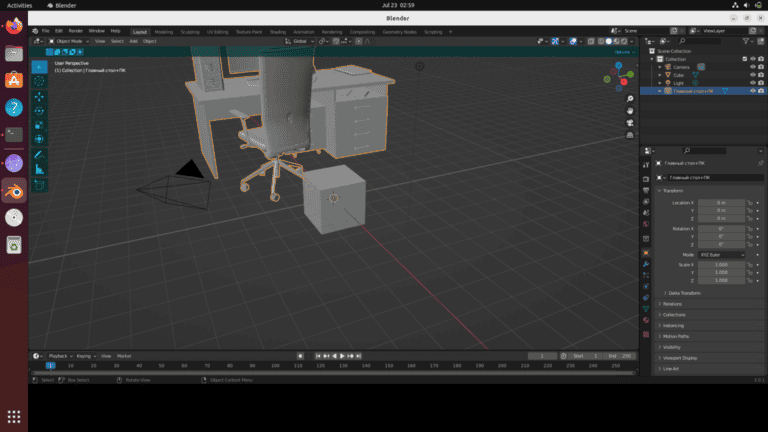Click the Options button in the viewport header
The height and width of the screenshot is (432, 768).
coord(624,51)
